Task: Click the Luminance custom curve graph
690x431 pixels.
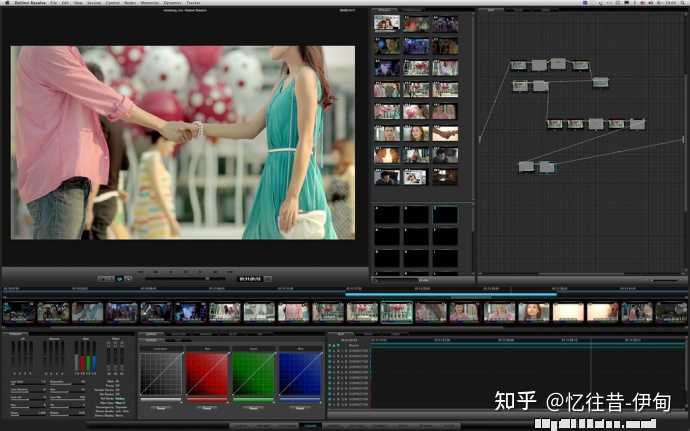Action: click(x=161, y=373)
